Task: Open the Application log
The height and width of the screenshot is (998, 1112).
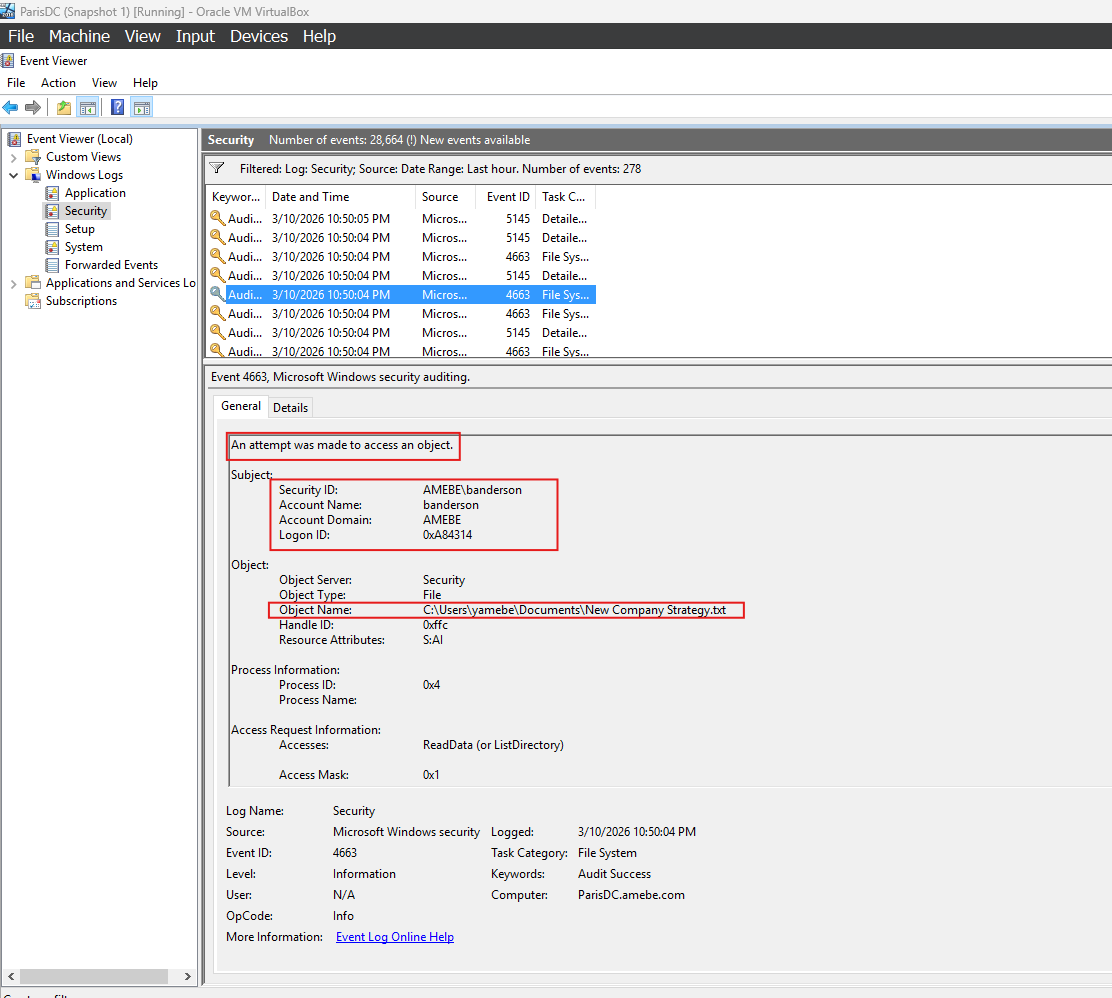Action: pos(95,193)
